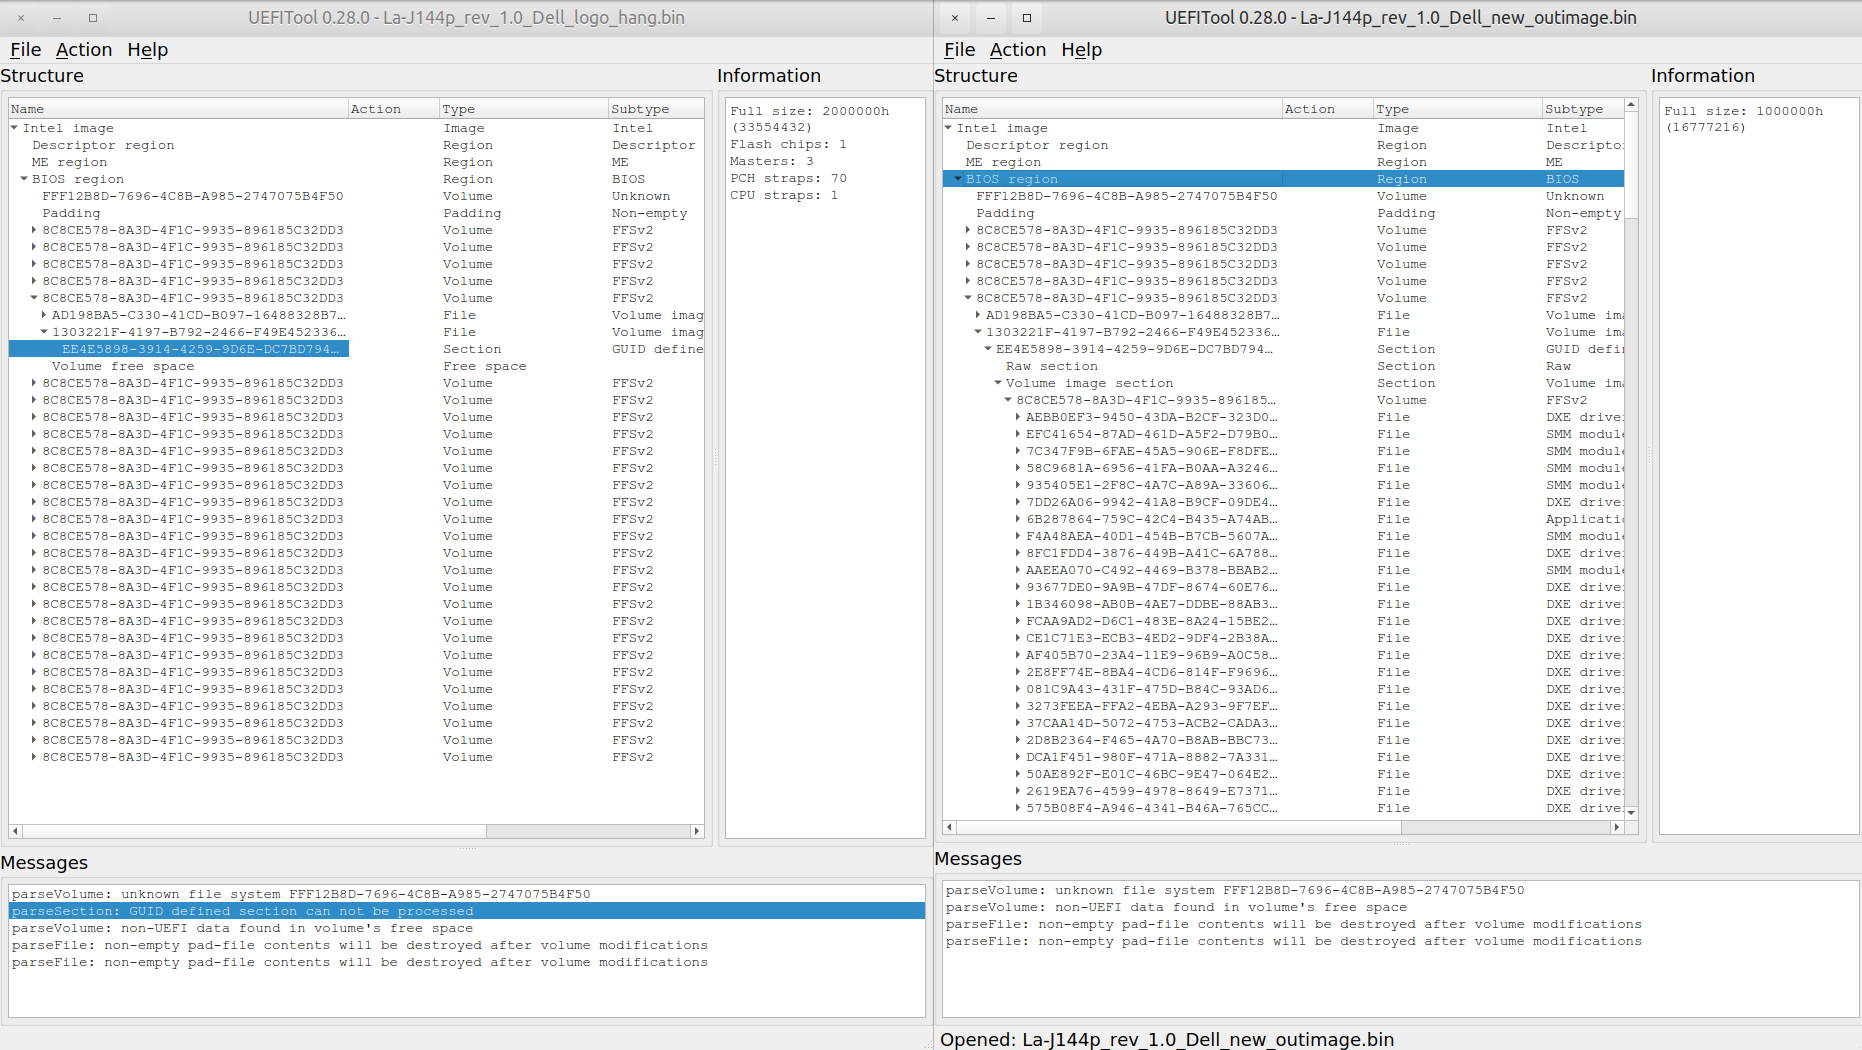Viewport: 1862px width, 1050px height.
Task: Collapse Intel image node in right tree
Action: [x=948, y=128]
